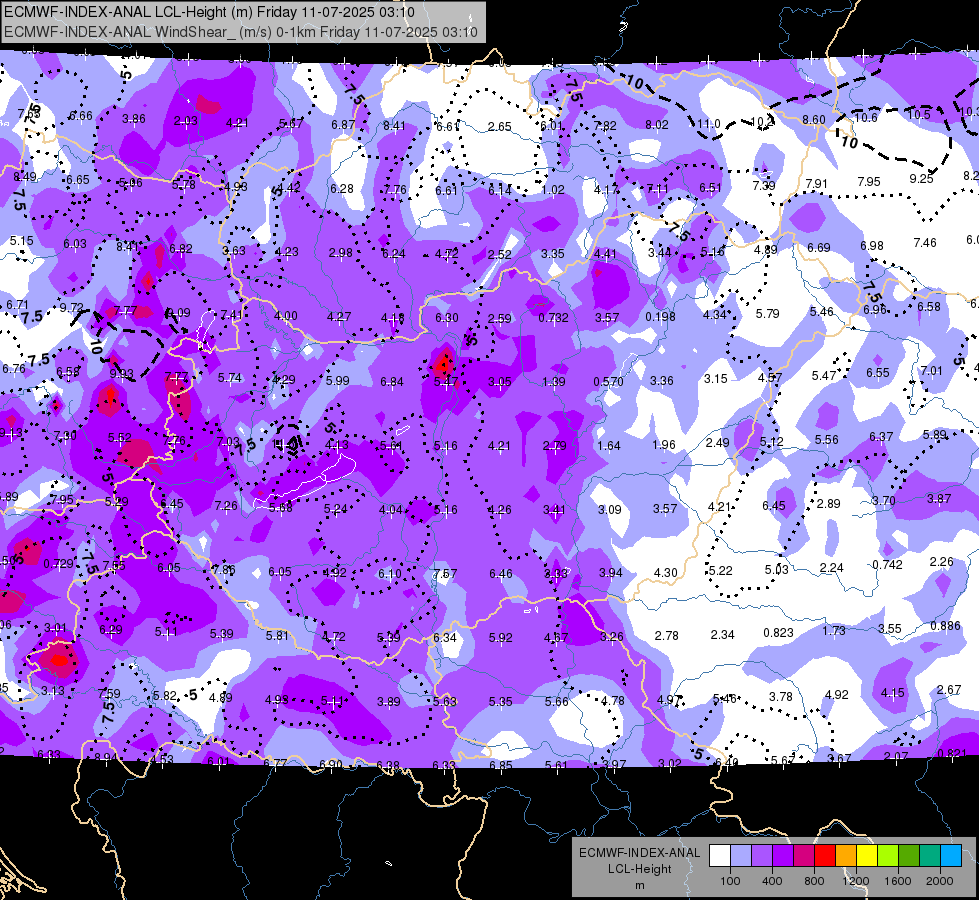Click the wind shear value 0.729

(x=59, y=564)
